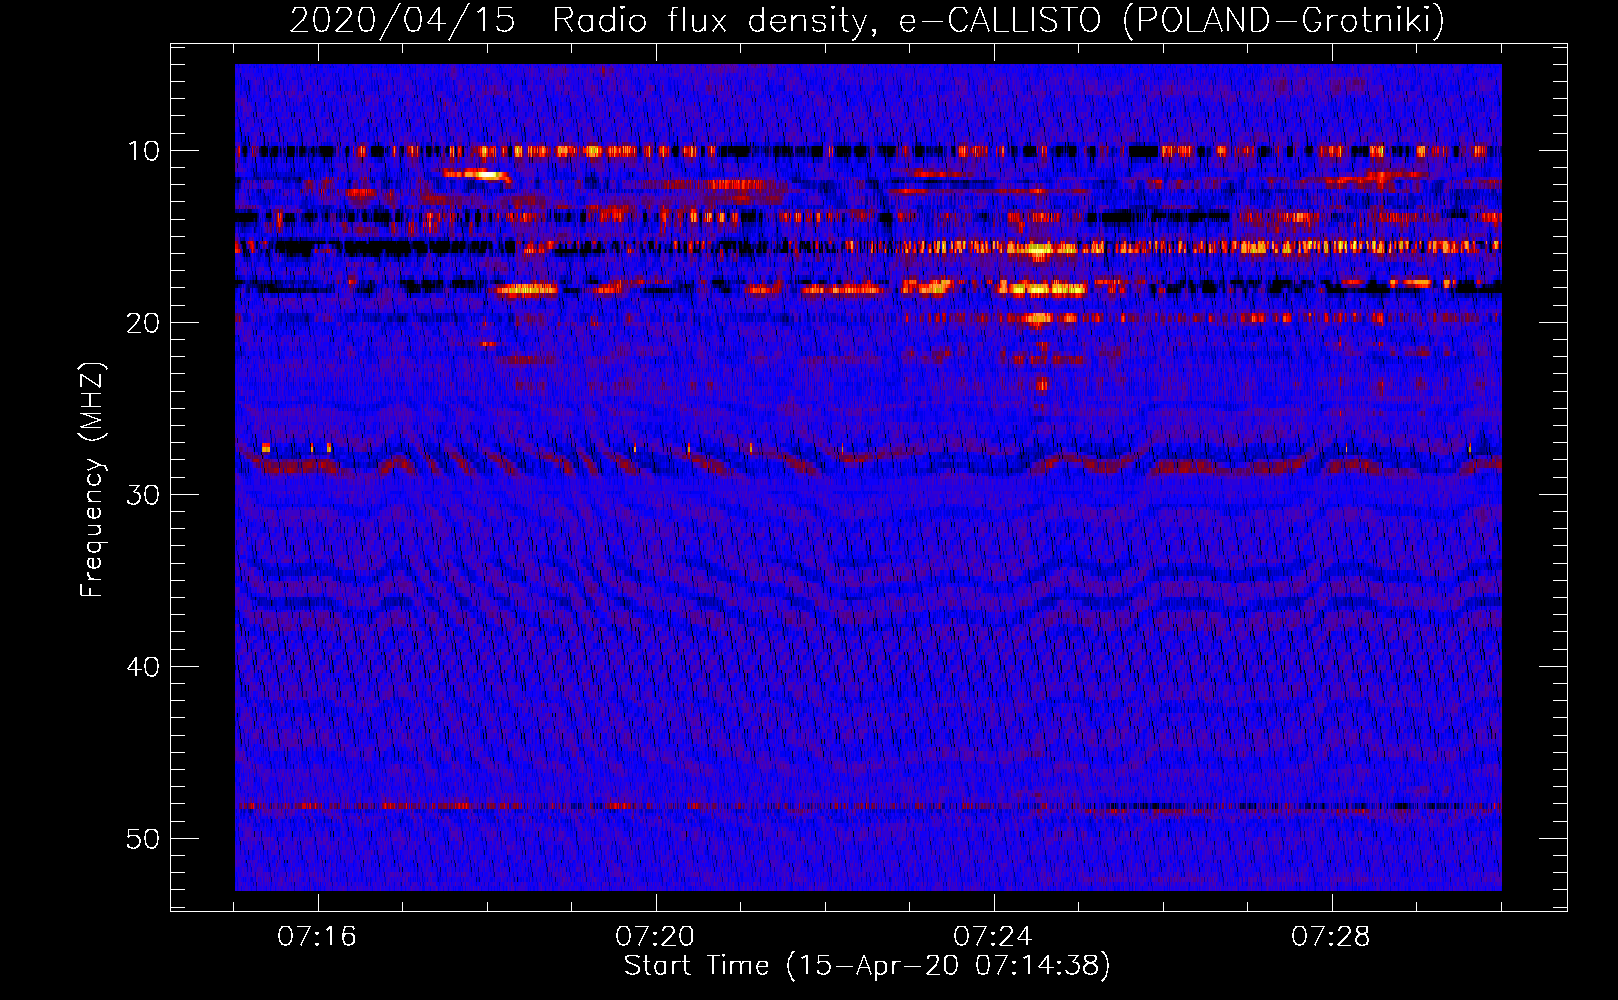Click "(POLAND-Grotniki)" station name in title

click(1283, 20)
